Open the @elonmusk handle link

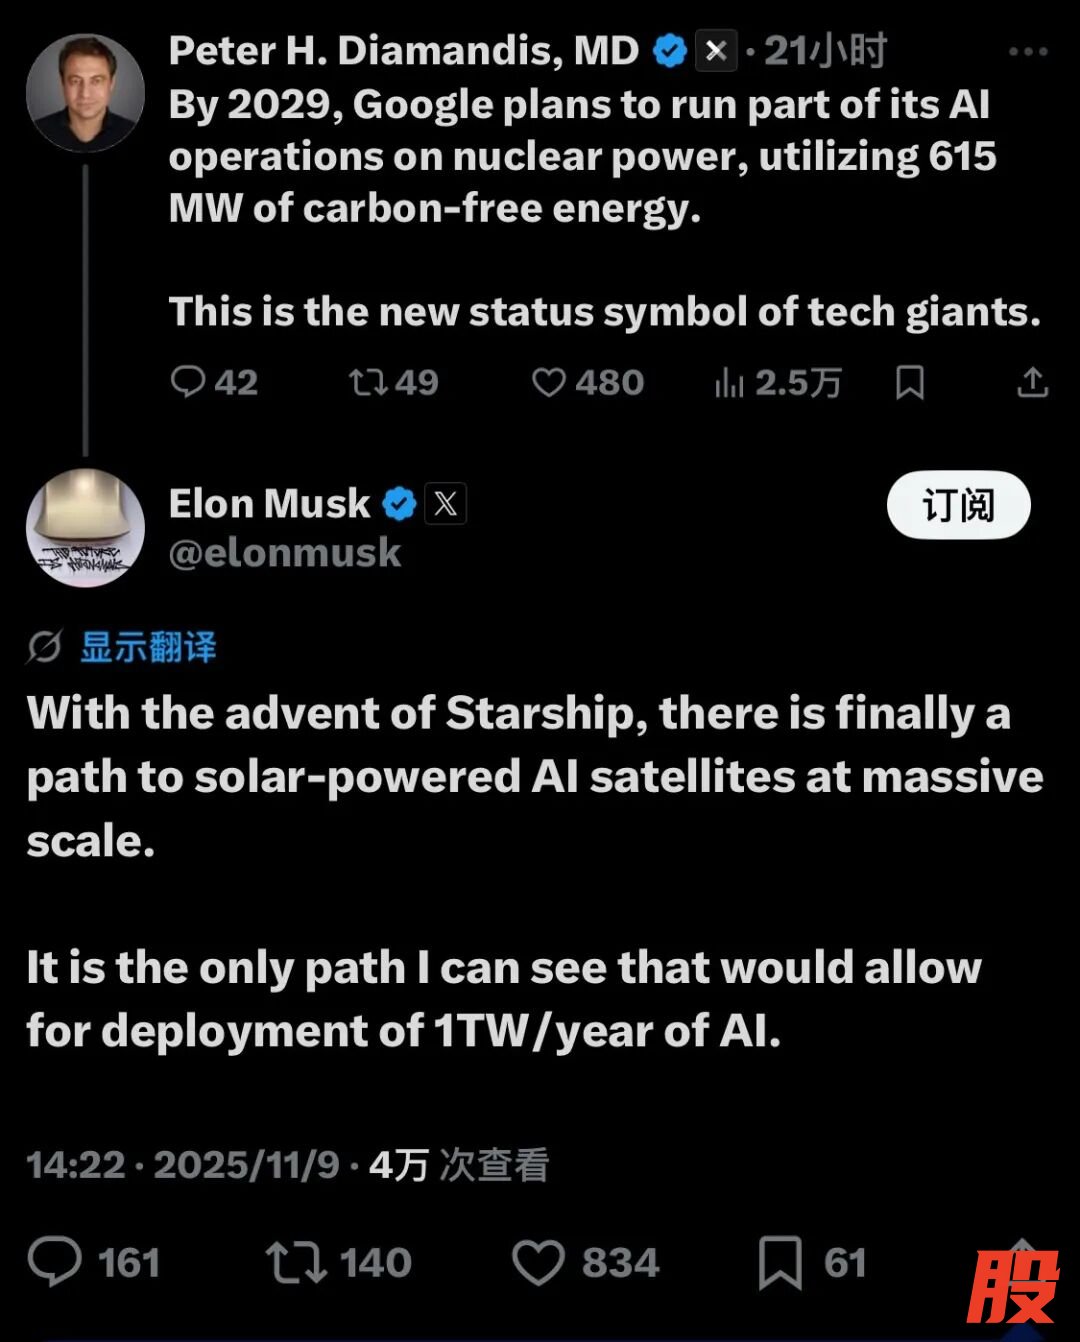[x=285, y=553]
